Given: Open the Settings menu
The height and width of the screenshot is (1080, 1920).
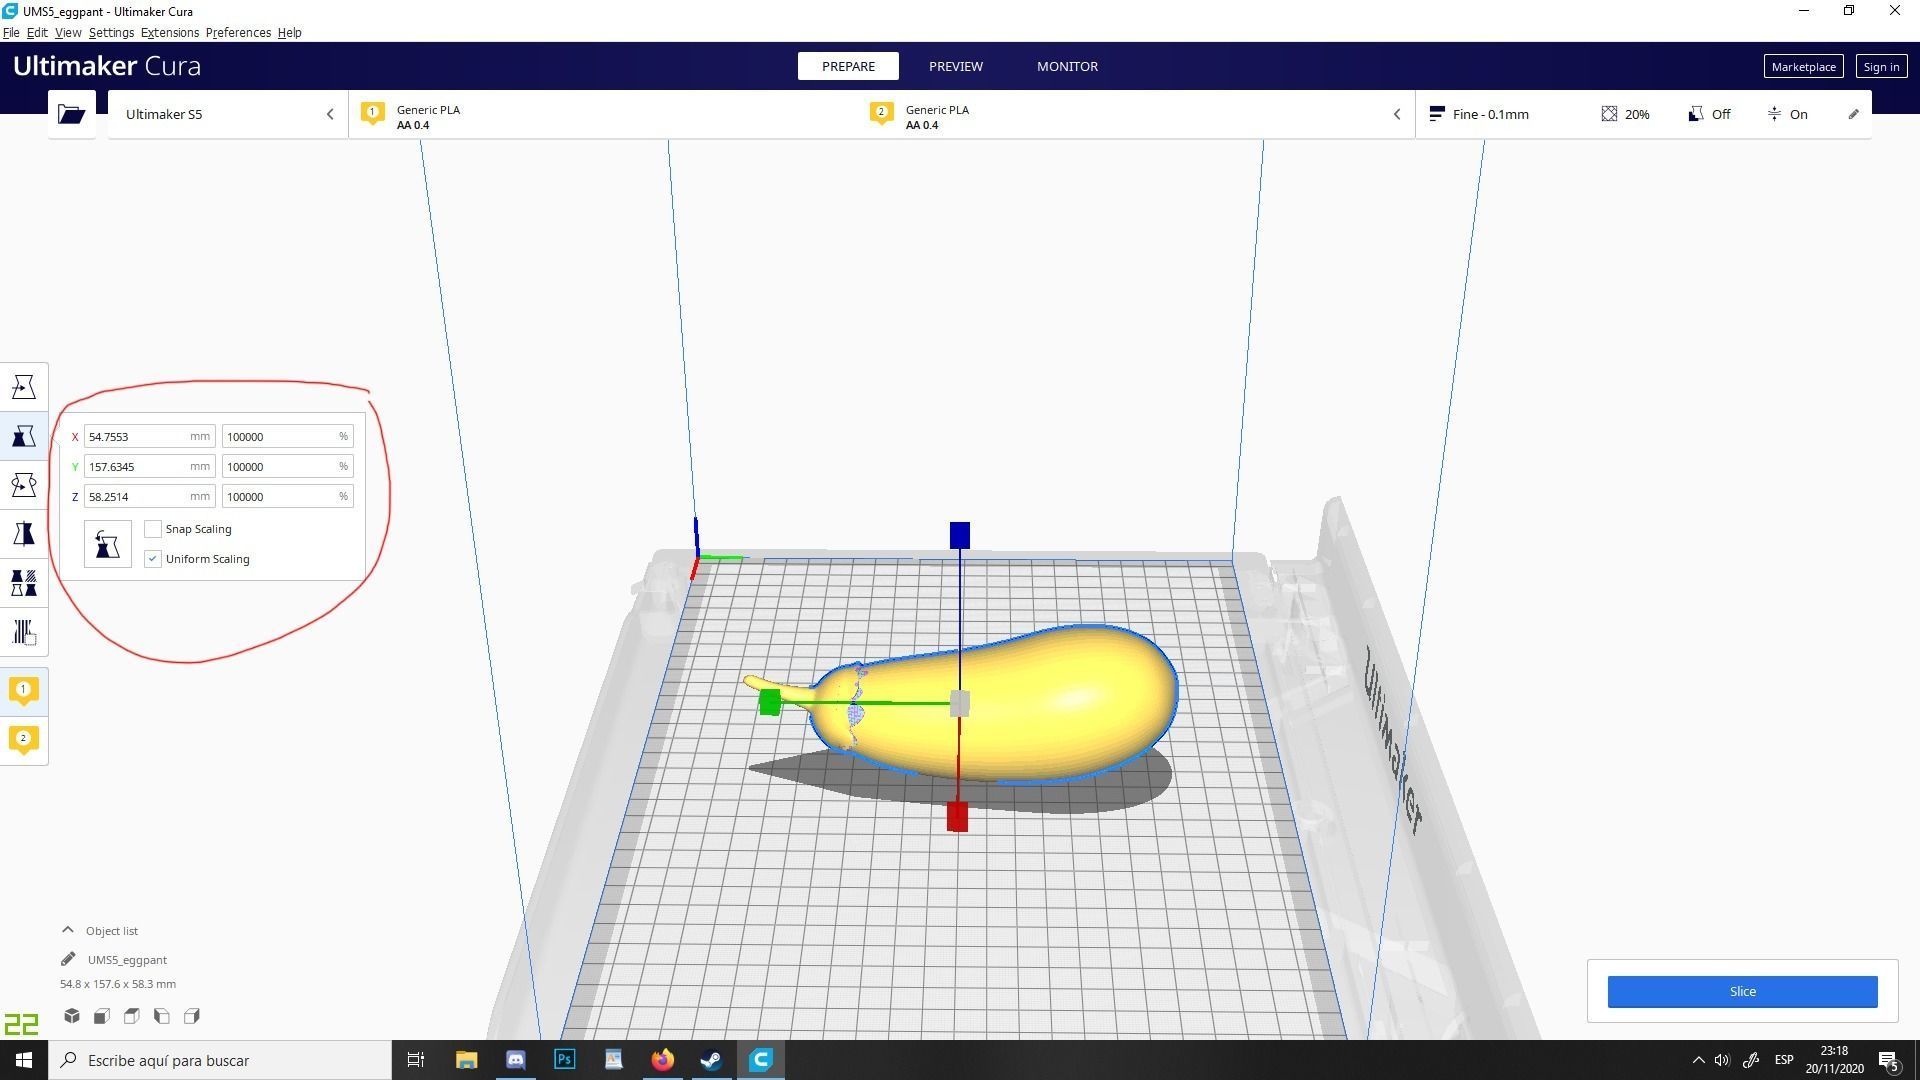Looking at the screenshot, I should pyautogui.click(x=111, y=33).
